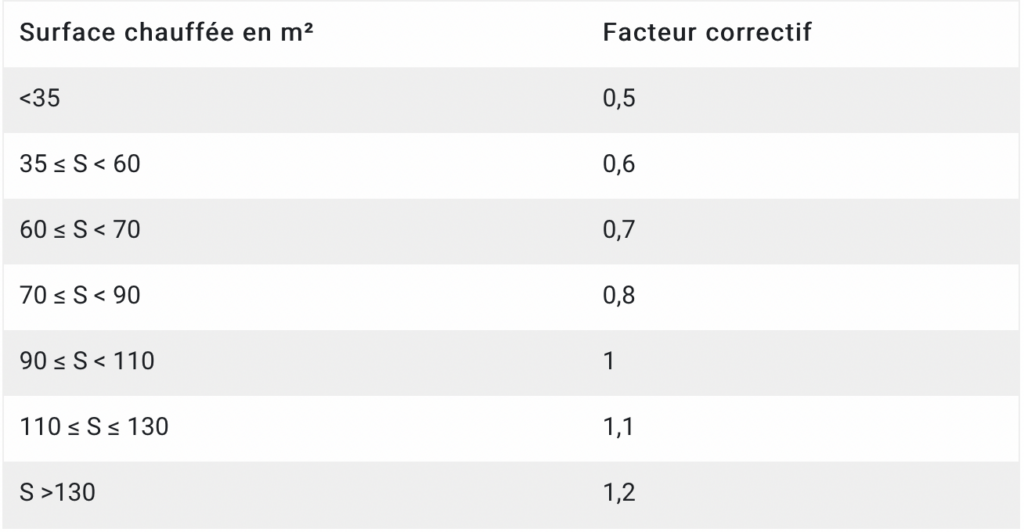Viewport: 1024px width, 532px height.
Task: Select the 1,1 correction factor value
Action: [x=618, y=427]
